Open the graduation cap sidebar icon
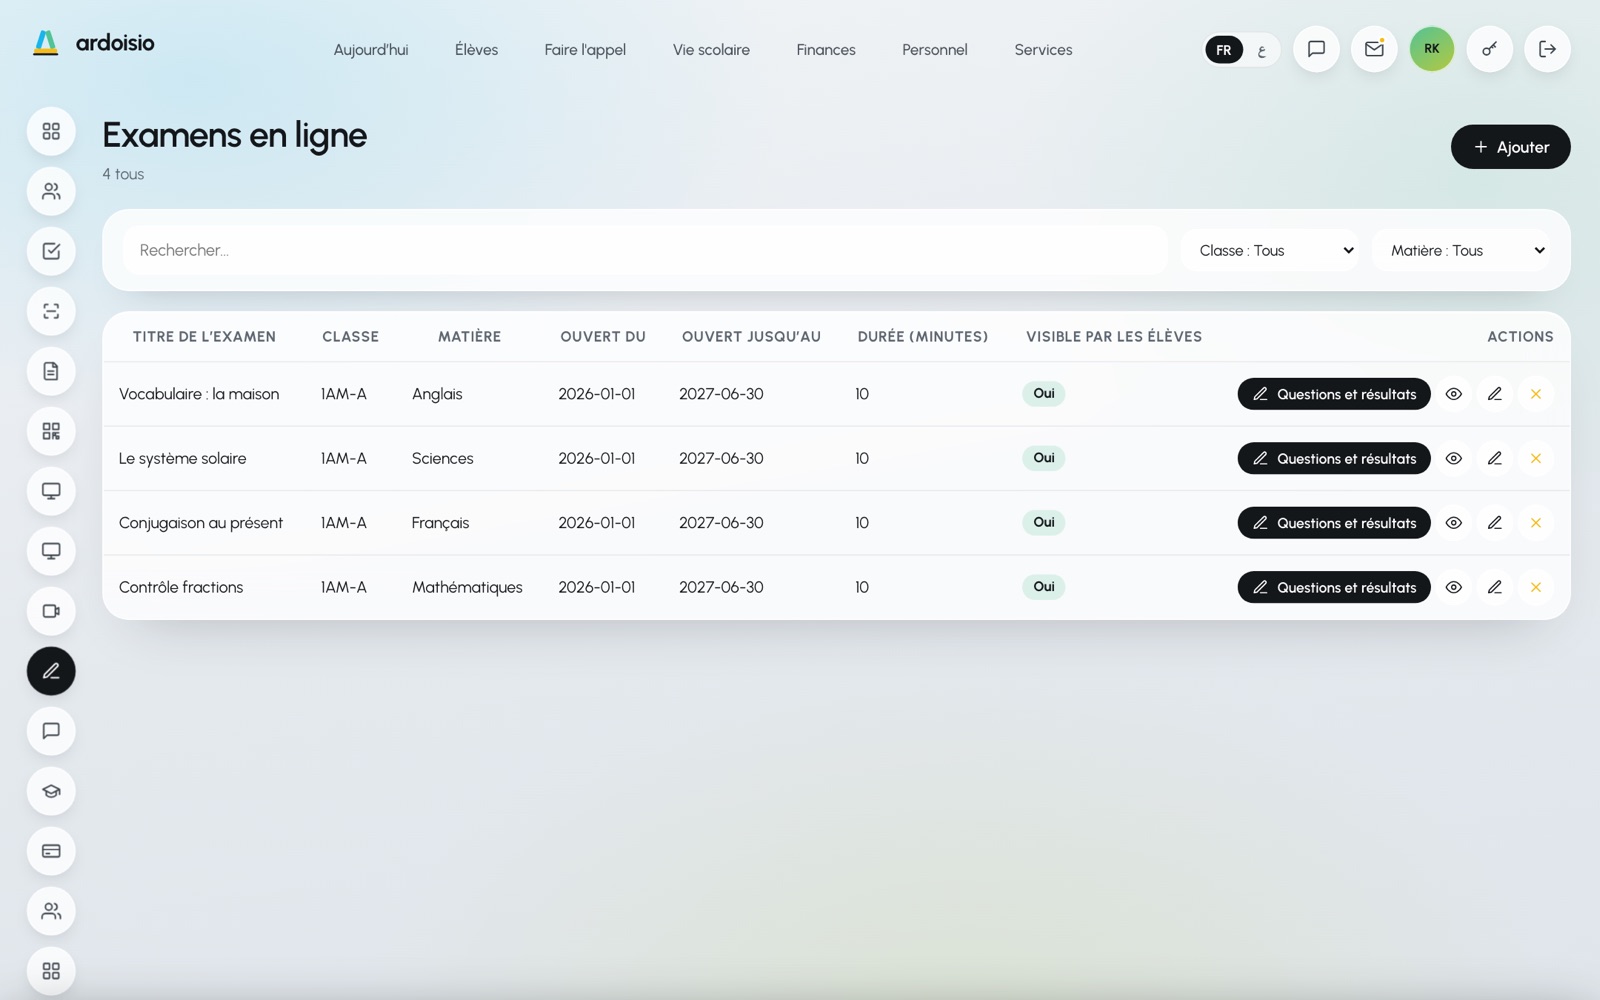1600x1000 pixels. point(51,791)
